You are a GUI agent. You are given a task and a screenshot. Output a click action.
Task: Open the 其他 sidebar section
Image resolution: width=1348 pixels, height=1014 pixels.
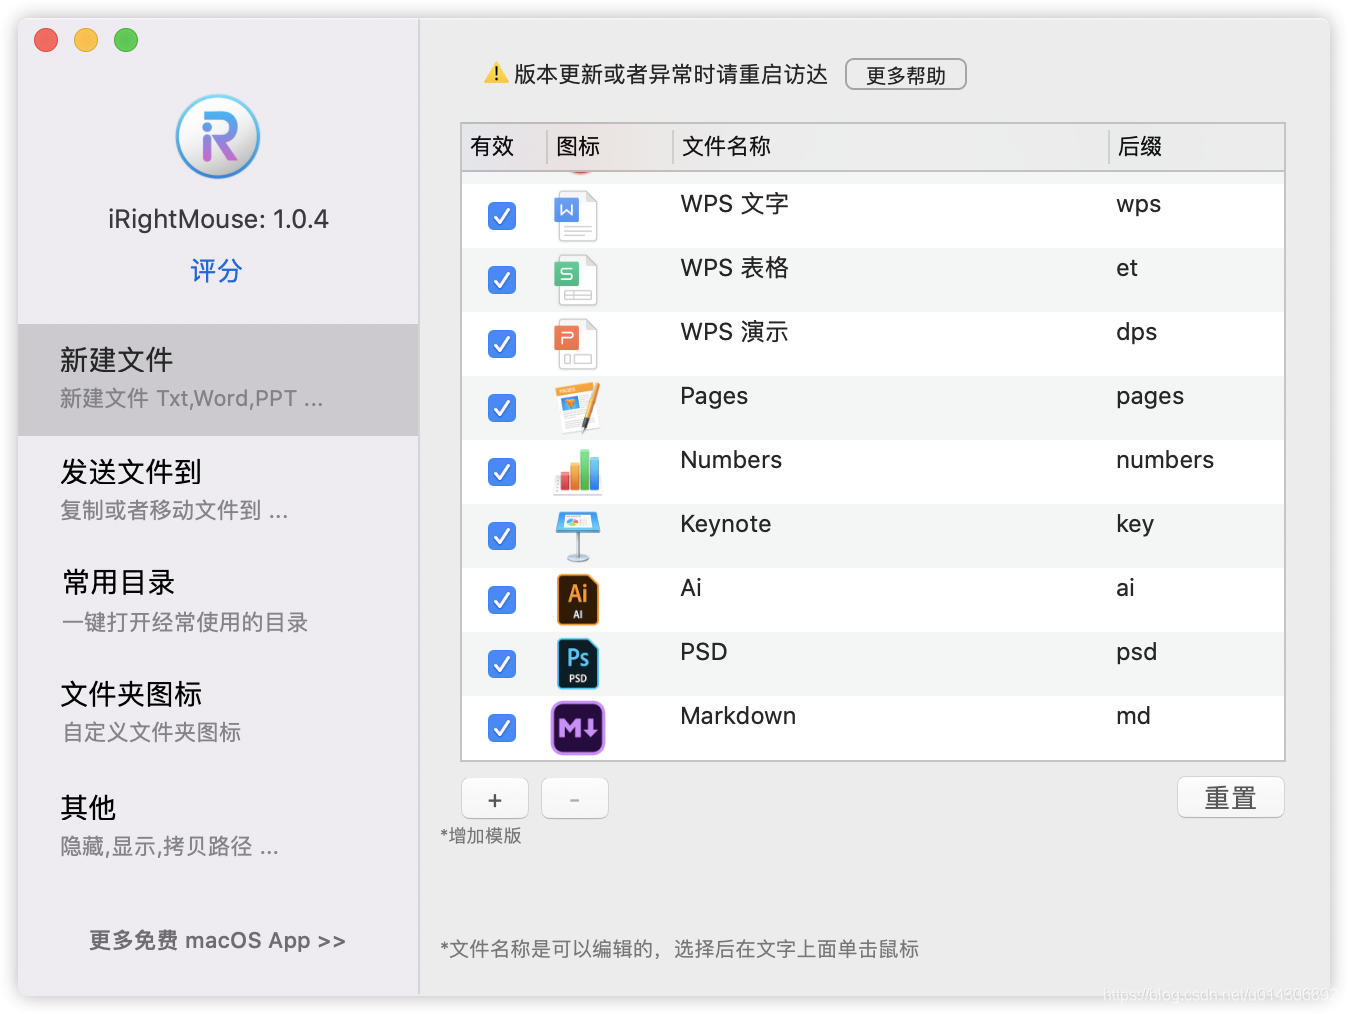[x=218, y=826]
